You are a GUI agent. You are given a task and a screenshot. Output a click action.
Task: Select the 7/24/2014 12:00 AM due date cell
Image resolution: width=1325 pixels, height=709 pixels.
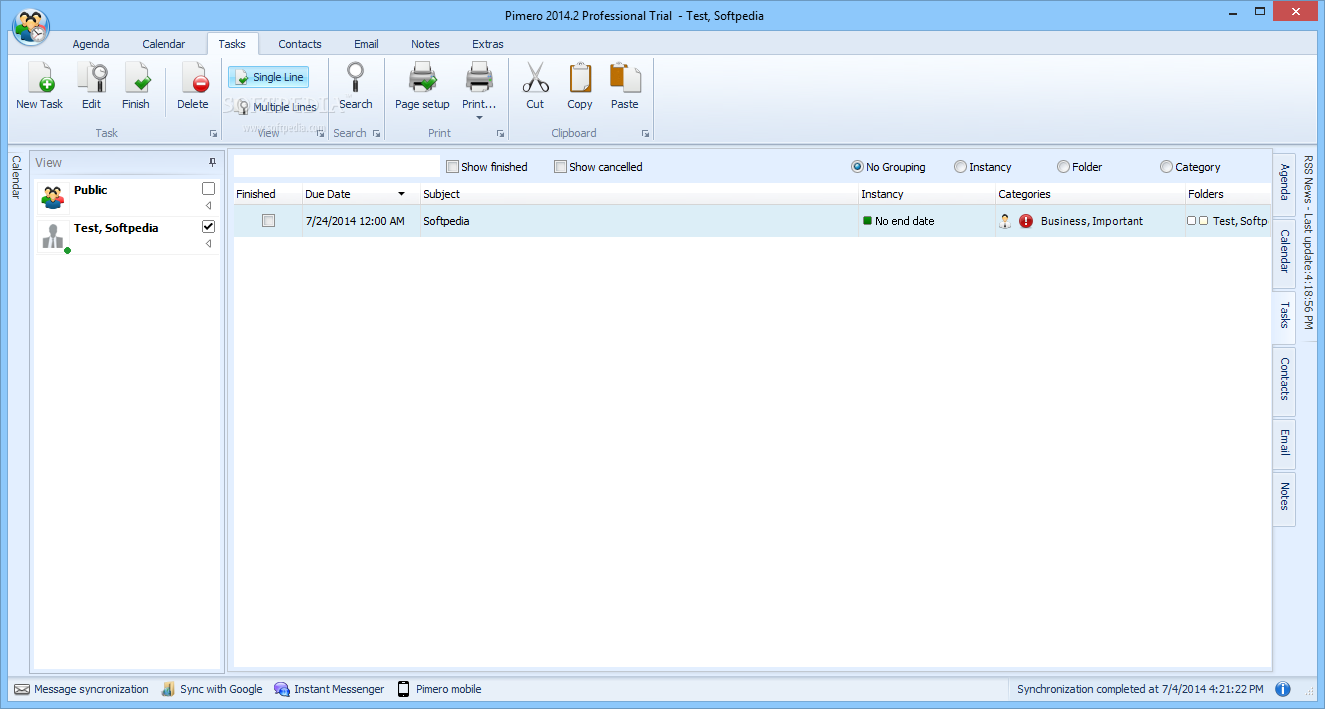(x=361, y=221)
